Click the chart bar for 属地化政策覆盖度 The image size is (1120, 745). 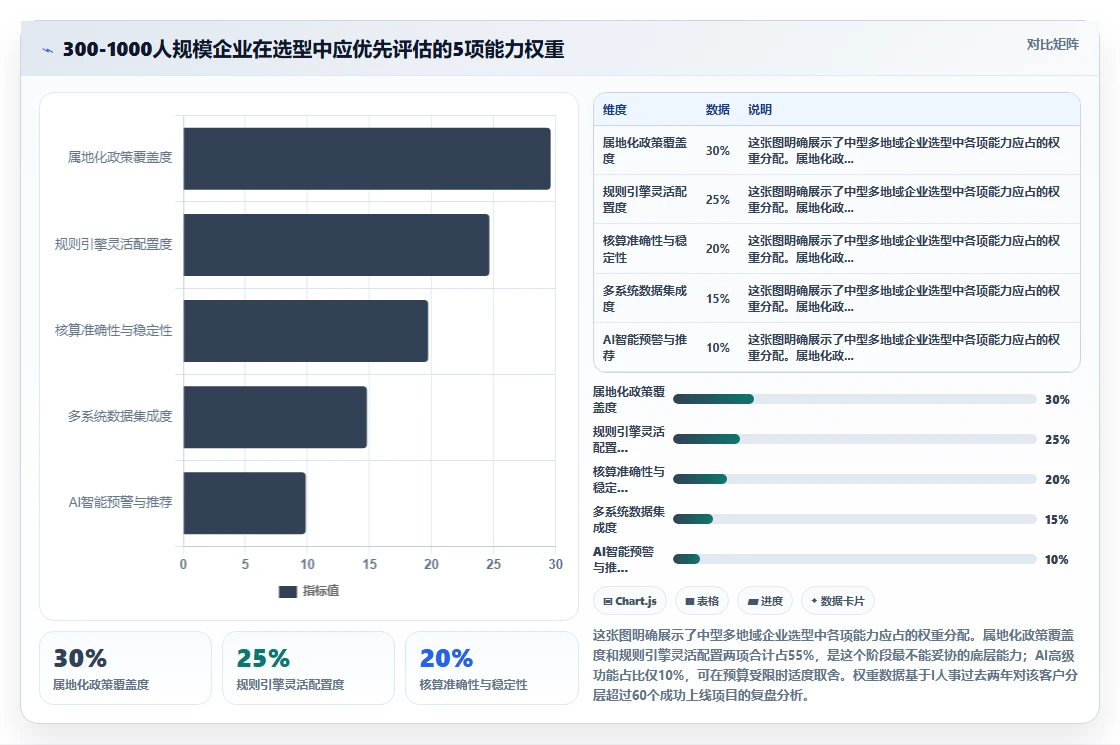point(367,159)
